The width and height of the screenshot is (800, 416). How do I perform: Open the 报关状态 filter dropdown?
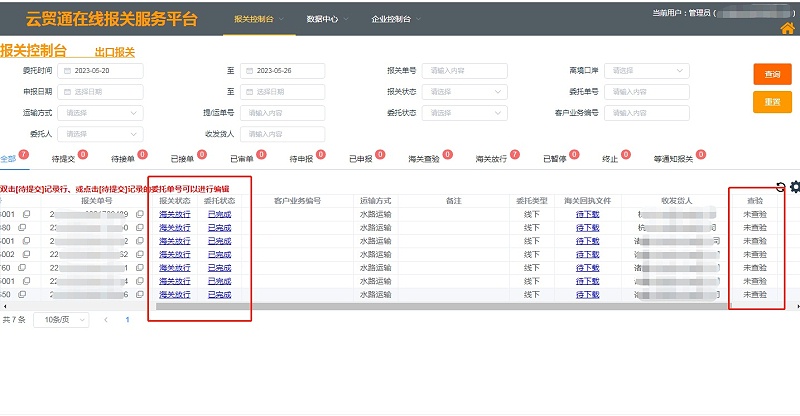[464, 91]
